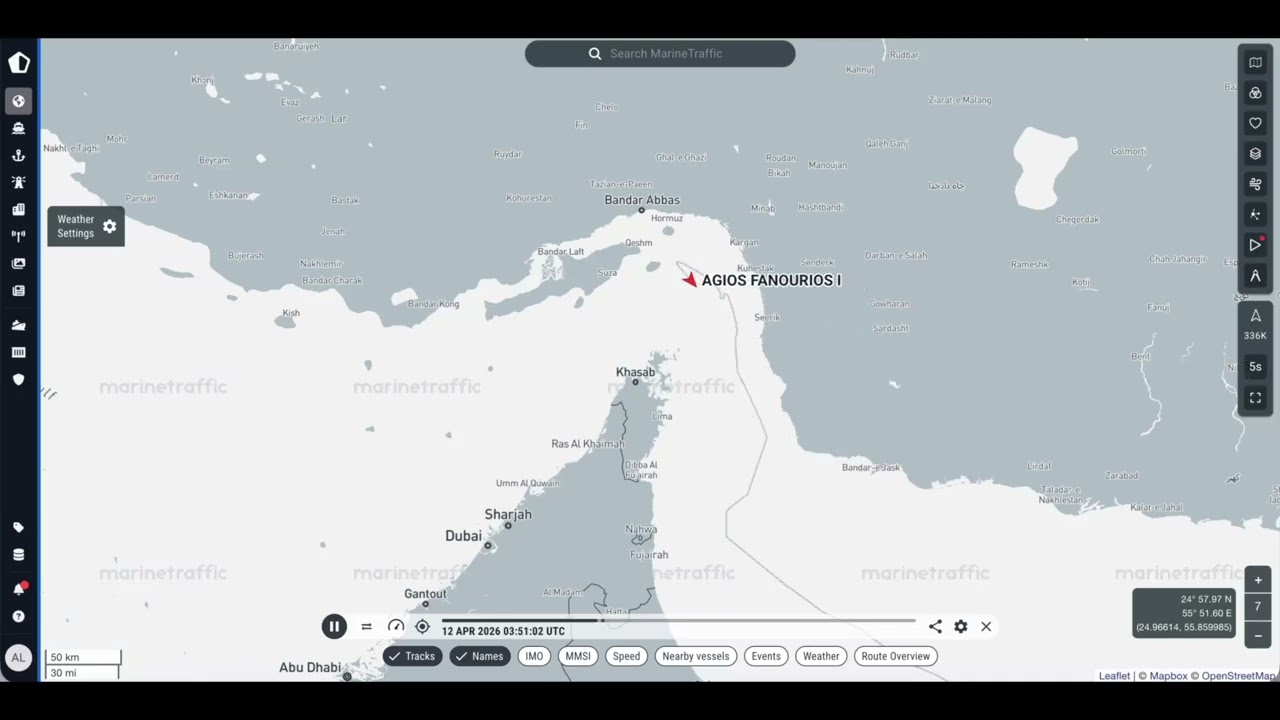The height and width of the screenshot is (720, 1280).
Task: Center map on vessel target icon
Action: coord(422,627)
